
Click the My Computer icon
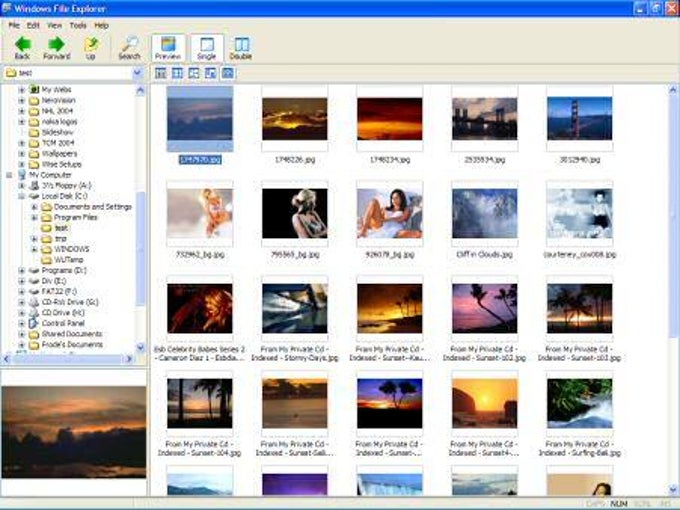click(x=22, y=175)
